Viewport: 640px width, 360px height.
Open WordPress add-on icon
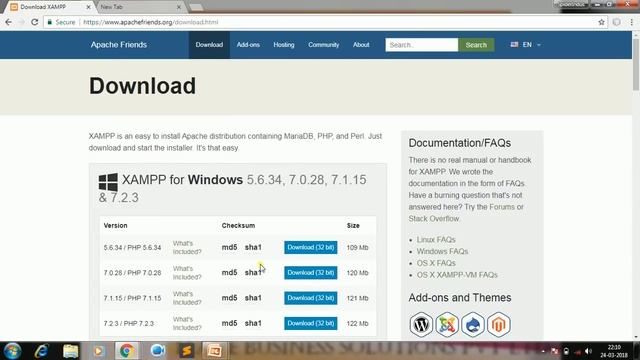coord(421,324)
